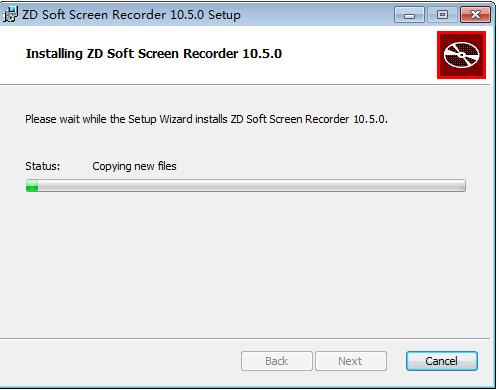Click the "Installing ZD Soft Screen Recorder 10.5.0" heading
This screenshot has height=390, width=499.
point(154,54)
